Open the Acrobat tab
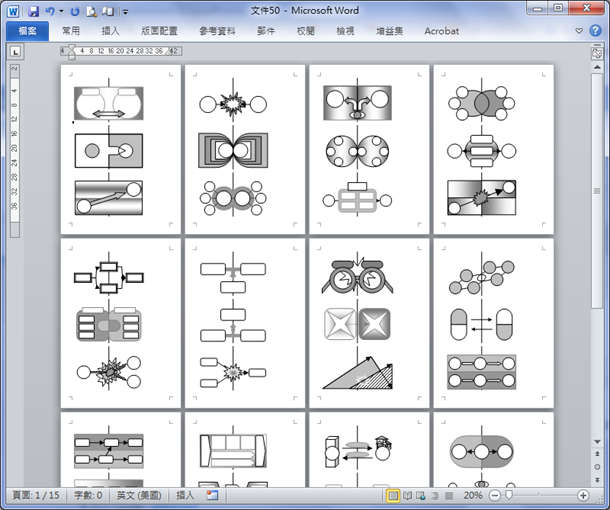Screen dimensions: 610x510 (442, 31)
